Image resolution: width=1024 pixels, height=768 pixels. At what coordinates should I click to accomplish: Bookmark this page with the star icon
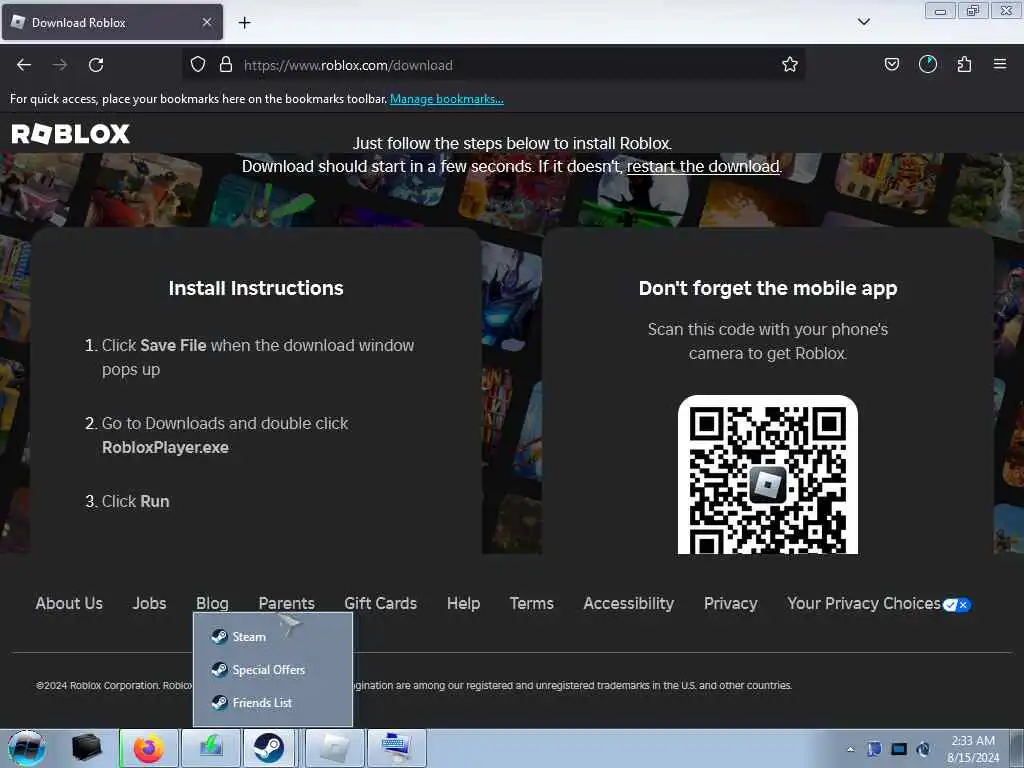click(x=790, y=64)
